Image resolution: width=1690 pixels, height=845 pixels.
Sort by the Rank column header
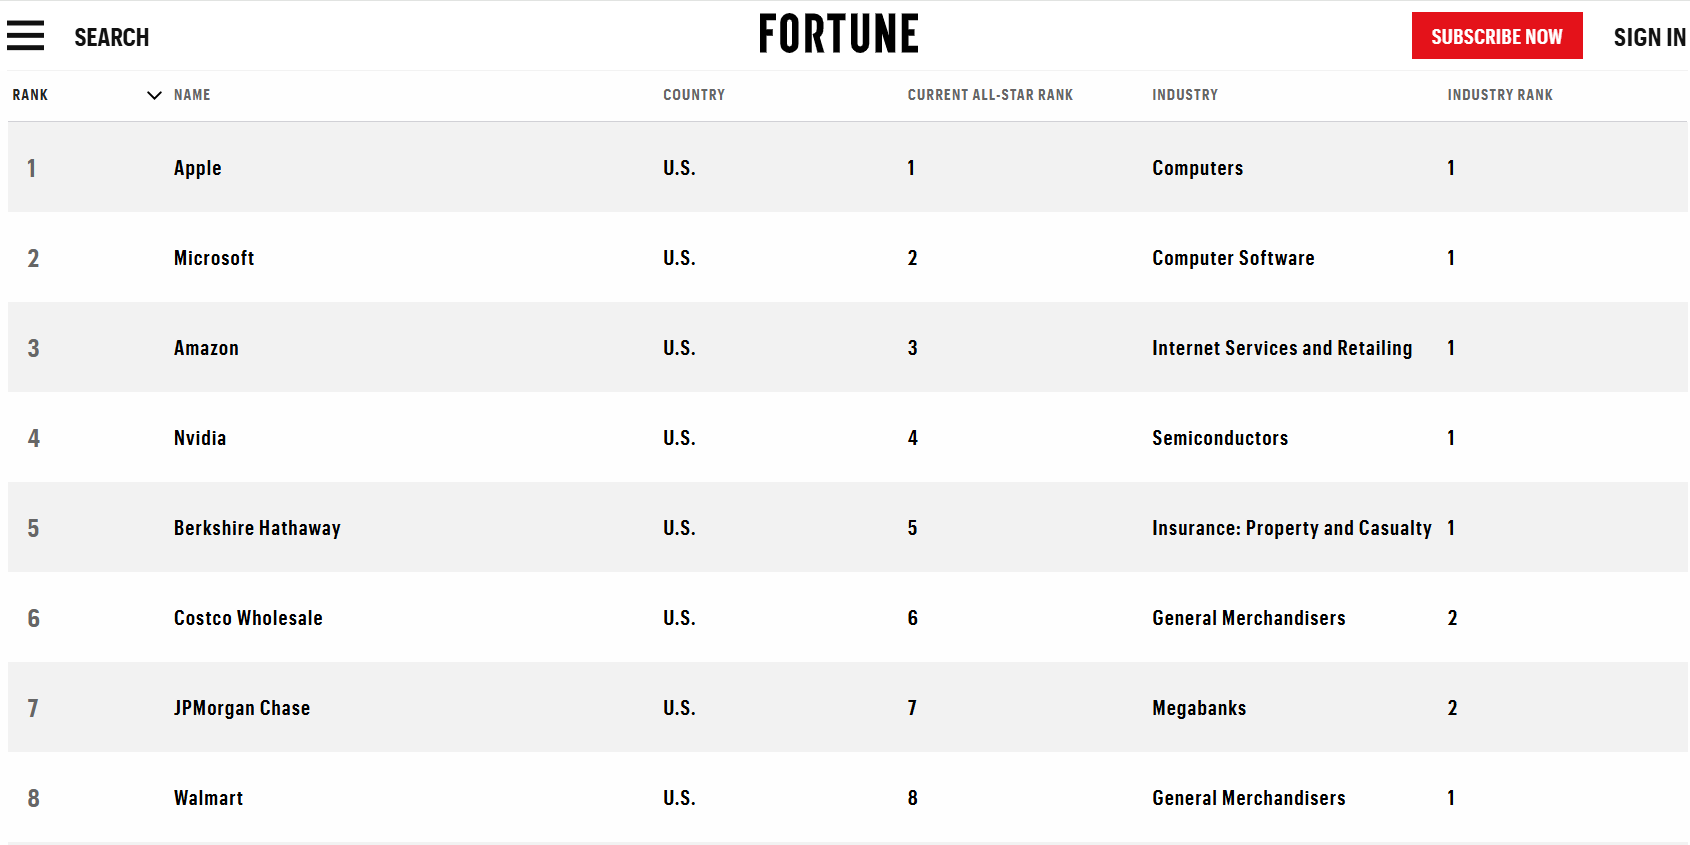click(30, 95)
